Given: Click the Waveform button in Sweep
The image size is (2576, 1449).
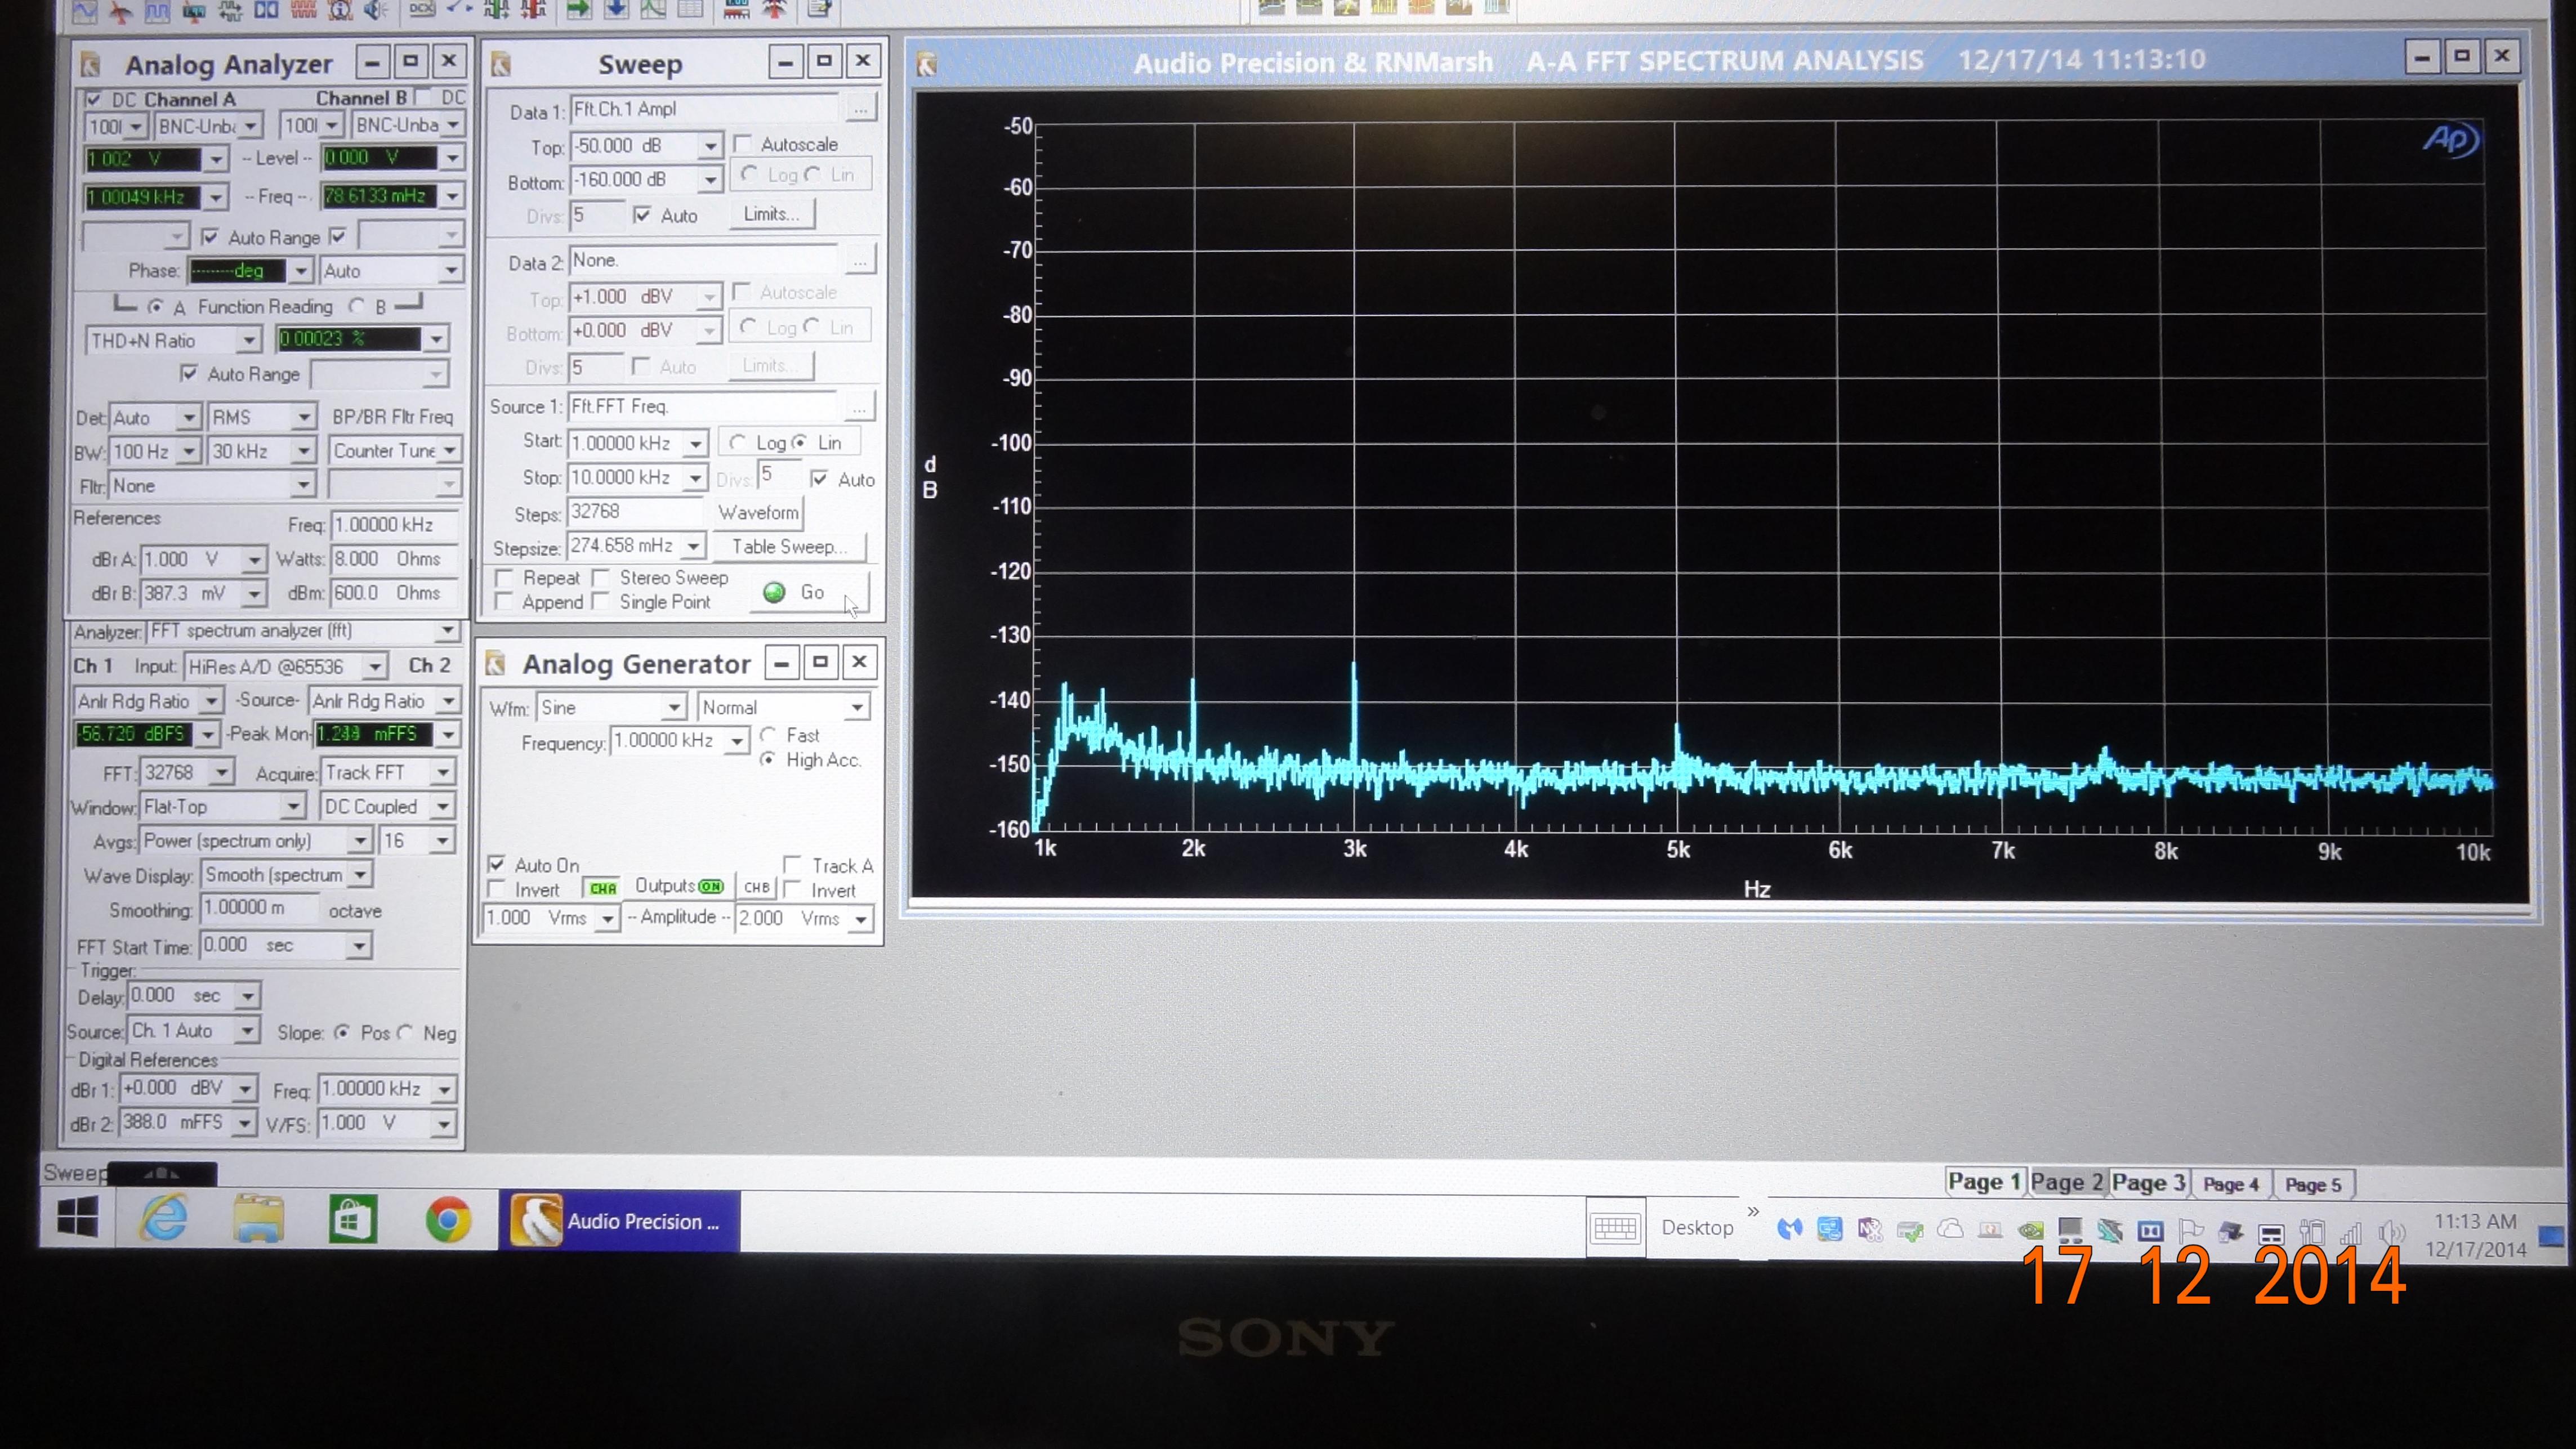Looking at the screenshot, I should point(759,513).
